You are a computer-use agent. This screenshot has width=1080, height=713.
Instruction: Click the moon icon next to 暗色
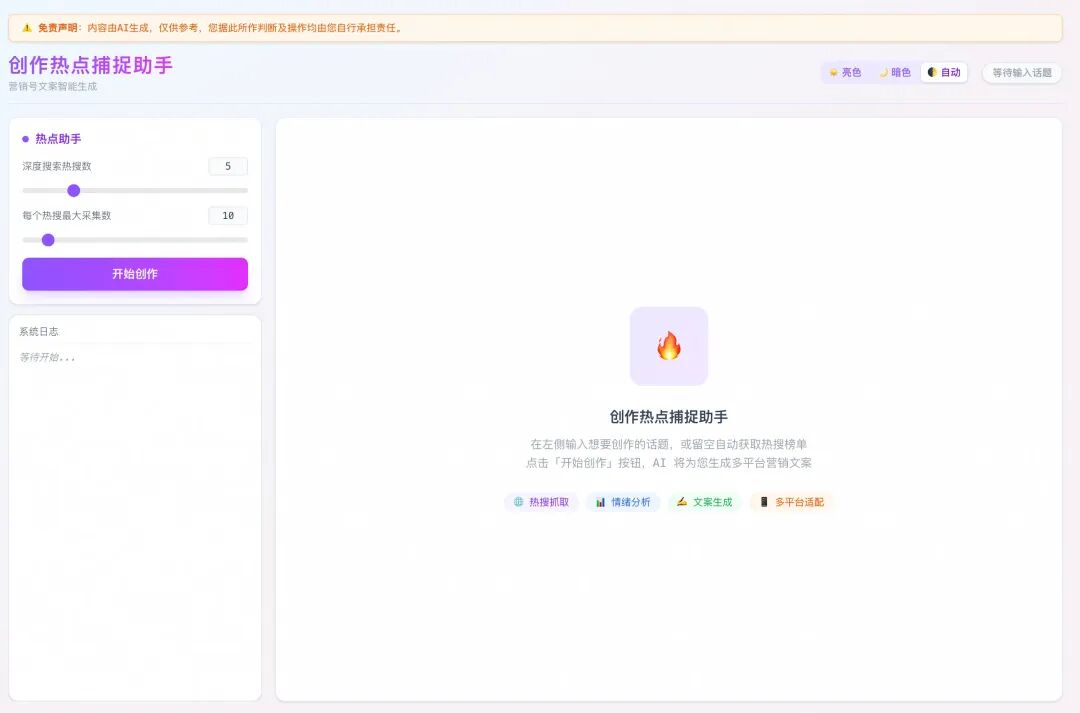881,72
